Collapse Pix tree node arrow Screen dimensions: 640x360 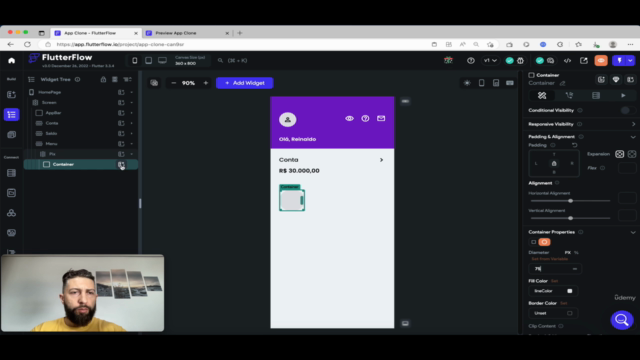[131, 154]
